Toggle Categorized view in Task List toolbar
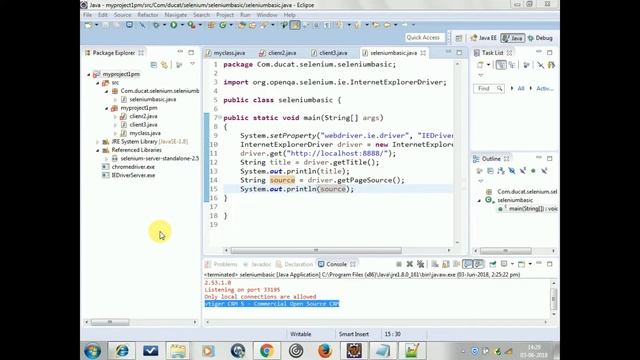The width and height of the screenshot is (640, 360). [501, 65]
